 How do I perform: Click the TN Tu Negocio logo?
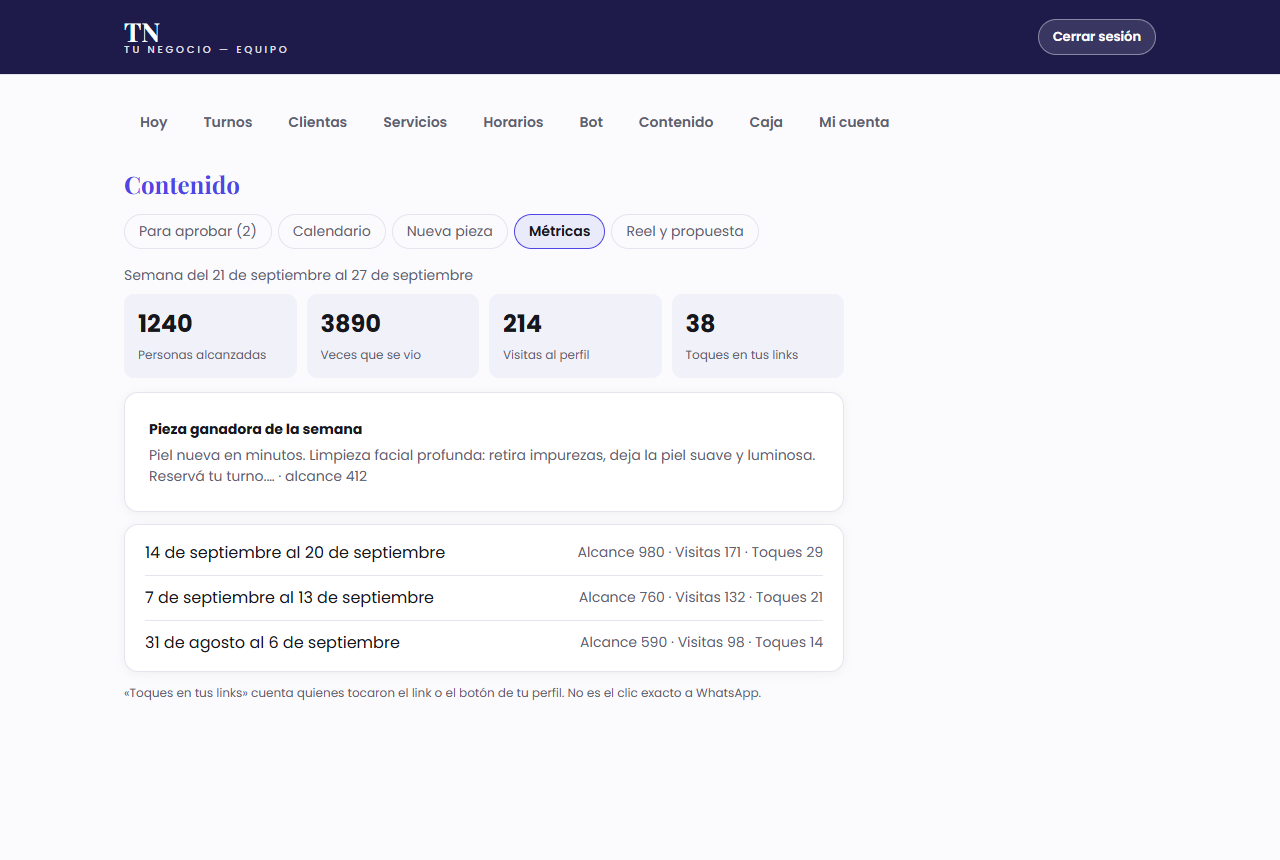click(x=206, y=37)
